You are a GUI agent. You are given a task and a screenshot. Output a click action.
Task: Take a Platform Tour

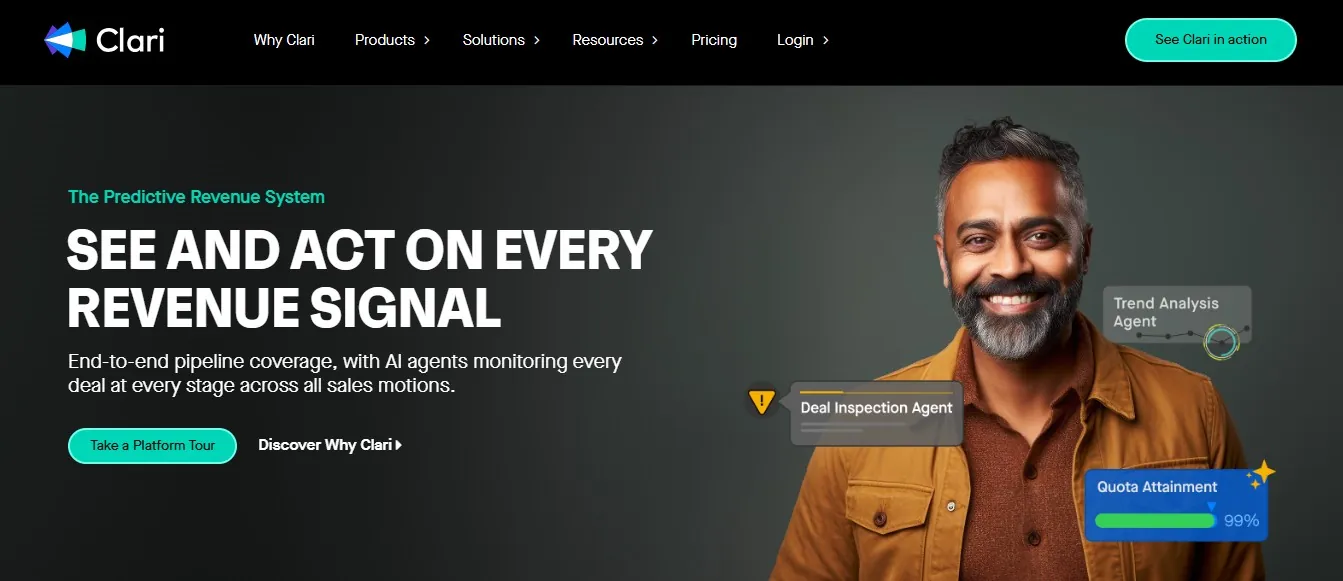click(x=152, y=446)
